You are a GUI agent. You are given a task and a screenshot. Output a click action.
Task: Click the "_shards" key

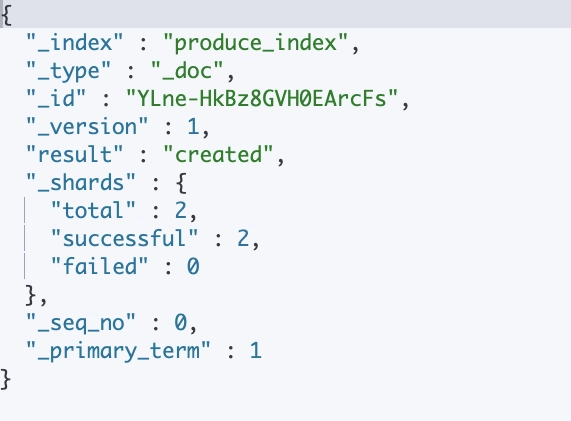tap(81, 182)
